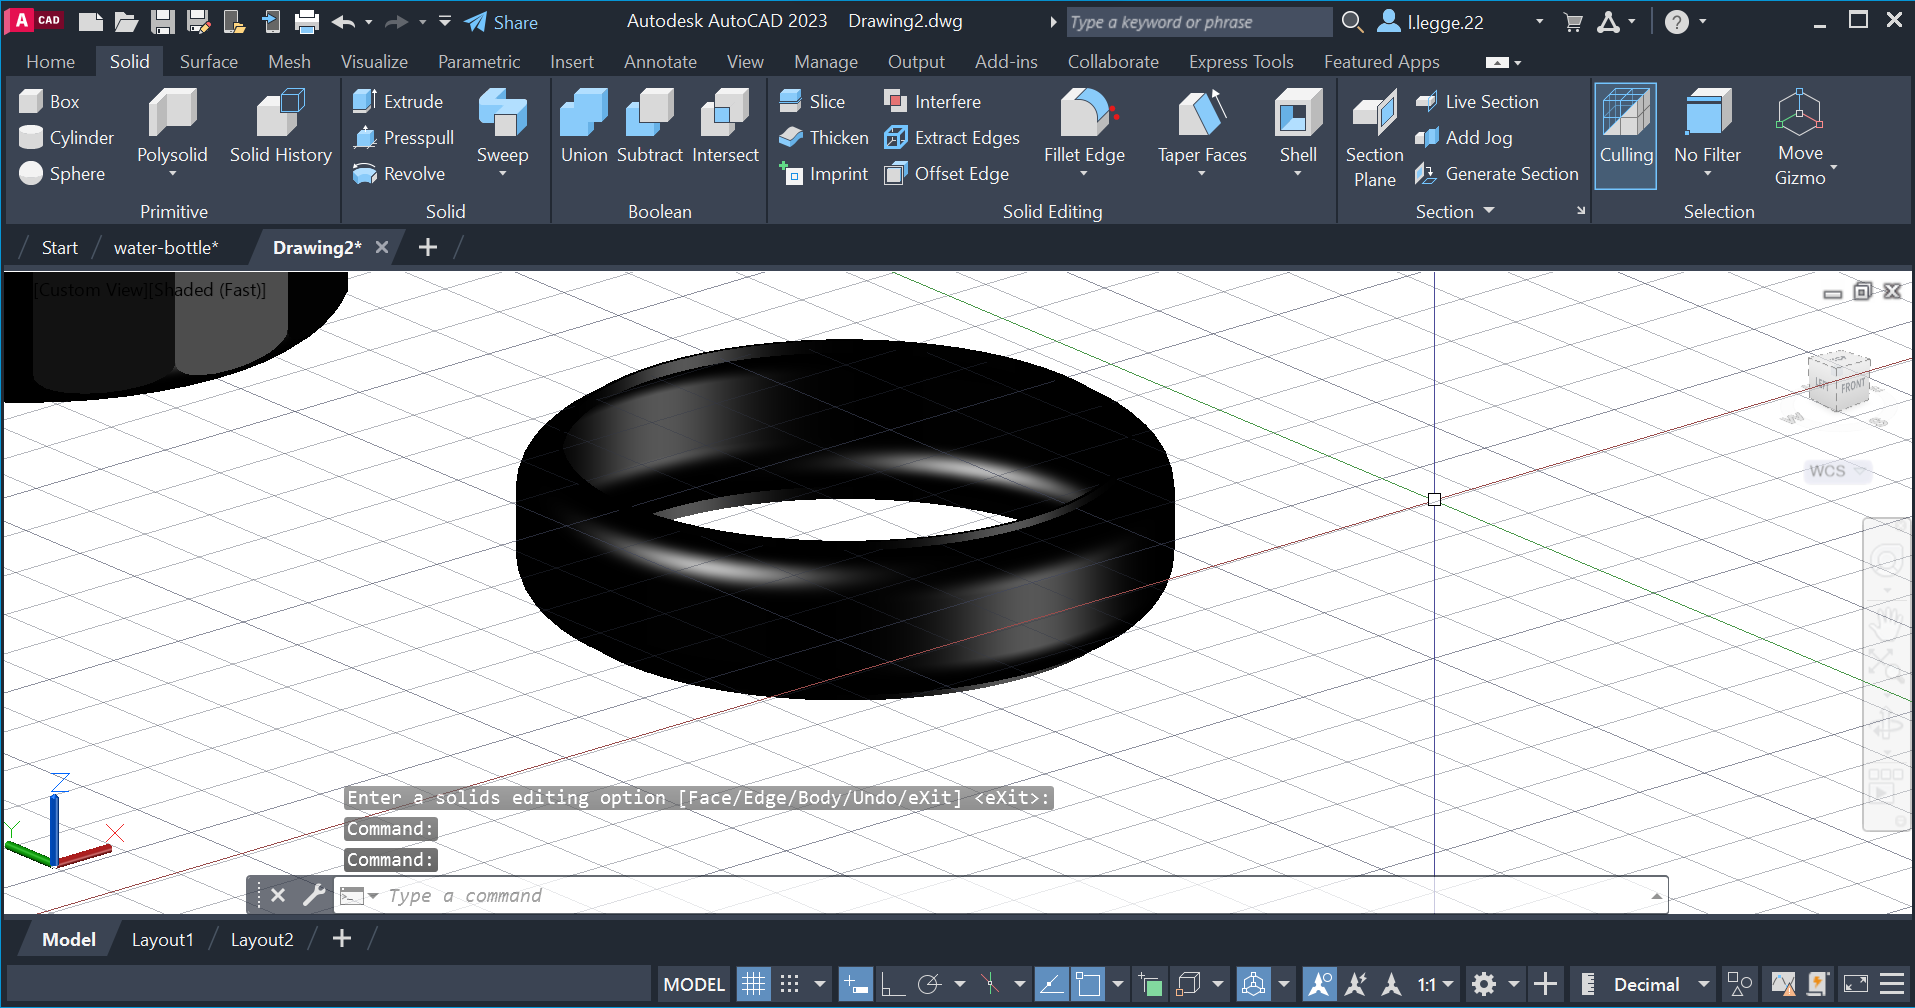Screen dimensions: 1915x1008
Task: Create a Section Plane
Action: point(1374,137)
